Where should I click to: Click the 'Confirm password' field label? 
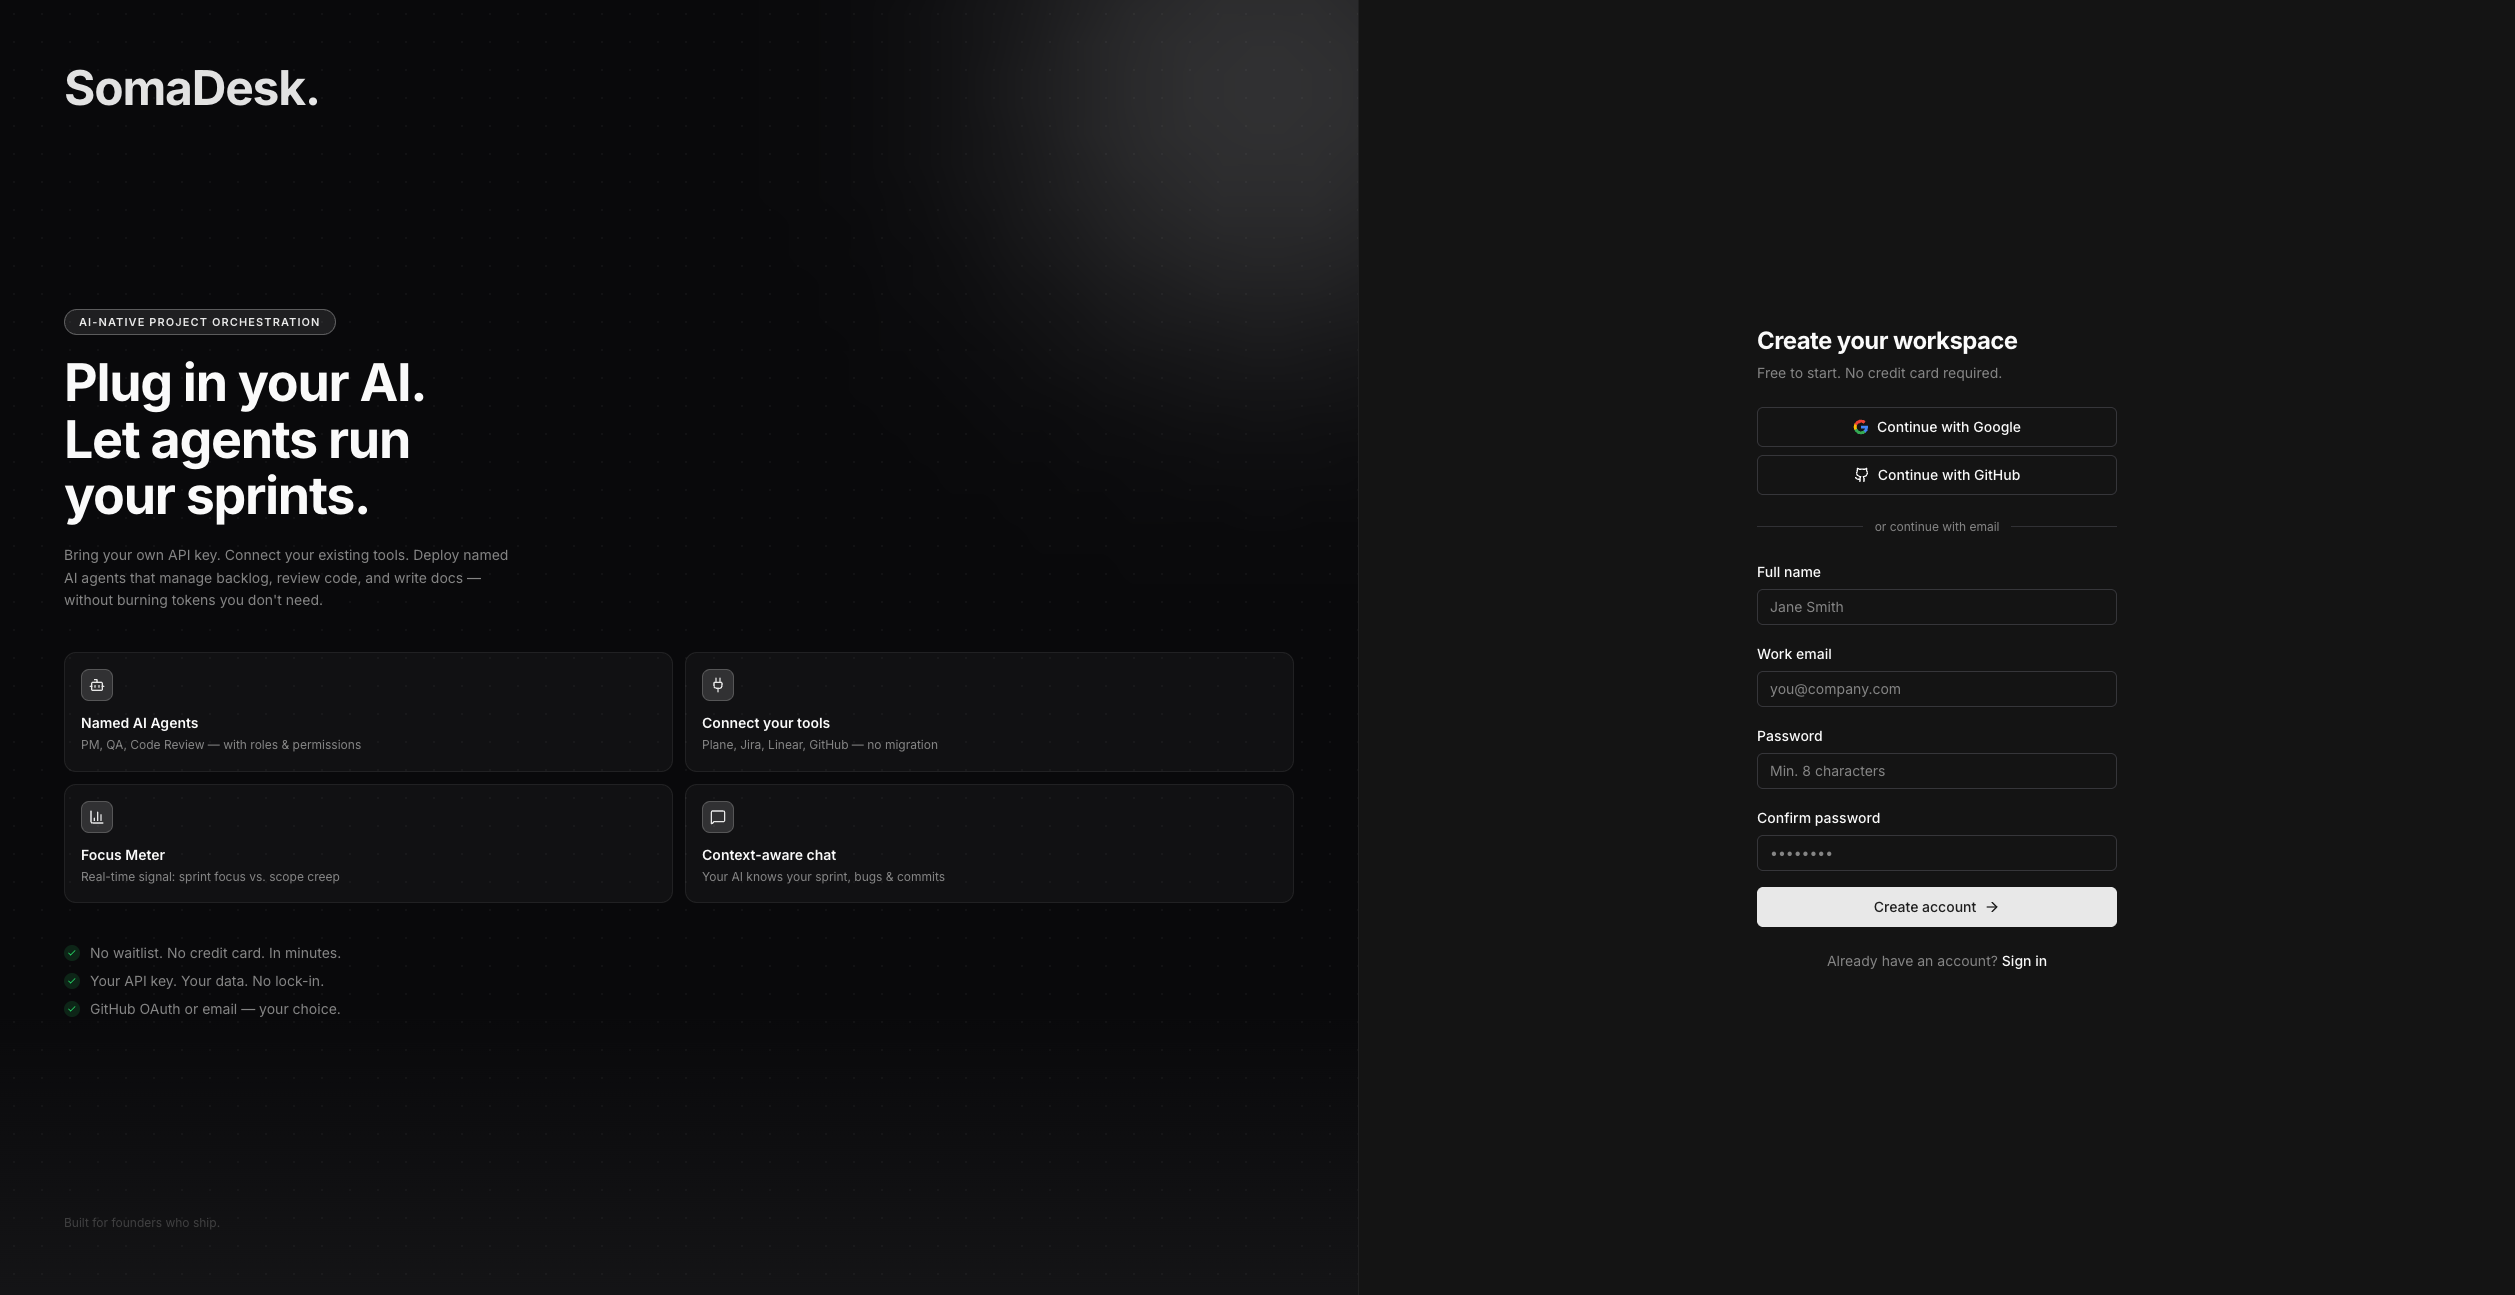[1818, 818]
